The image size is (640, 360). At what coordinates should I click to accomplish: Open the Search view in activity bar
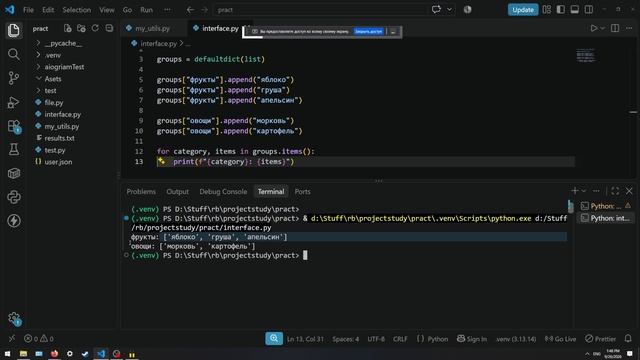pyautogui.click(x=13, y=54)
